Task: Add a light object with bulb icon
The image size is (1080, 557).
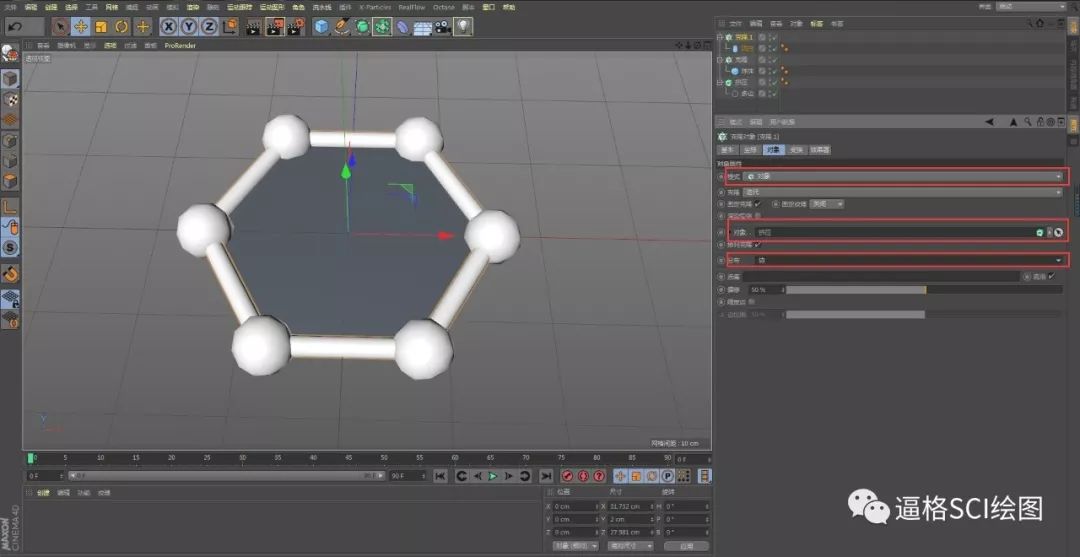Action: tap(464, 26)
